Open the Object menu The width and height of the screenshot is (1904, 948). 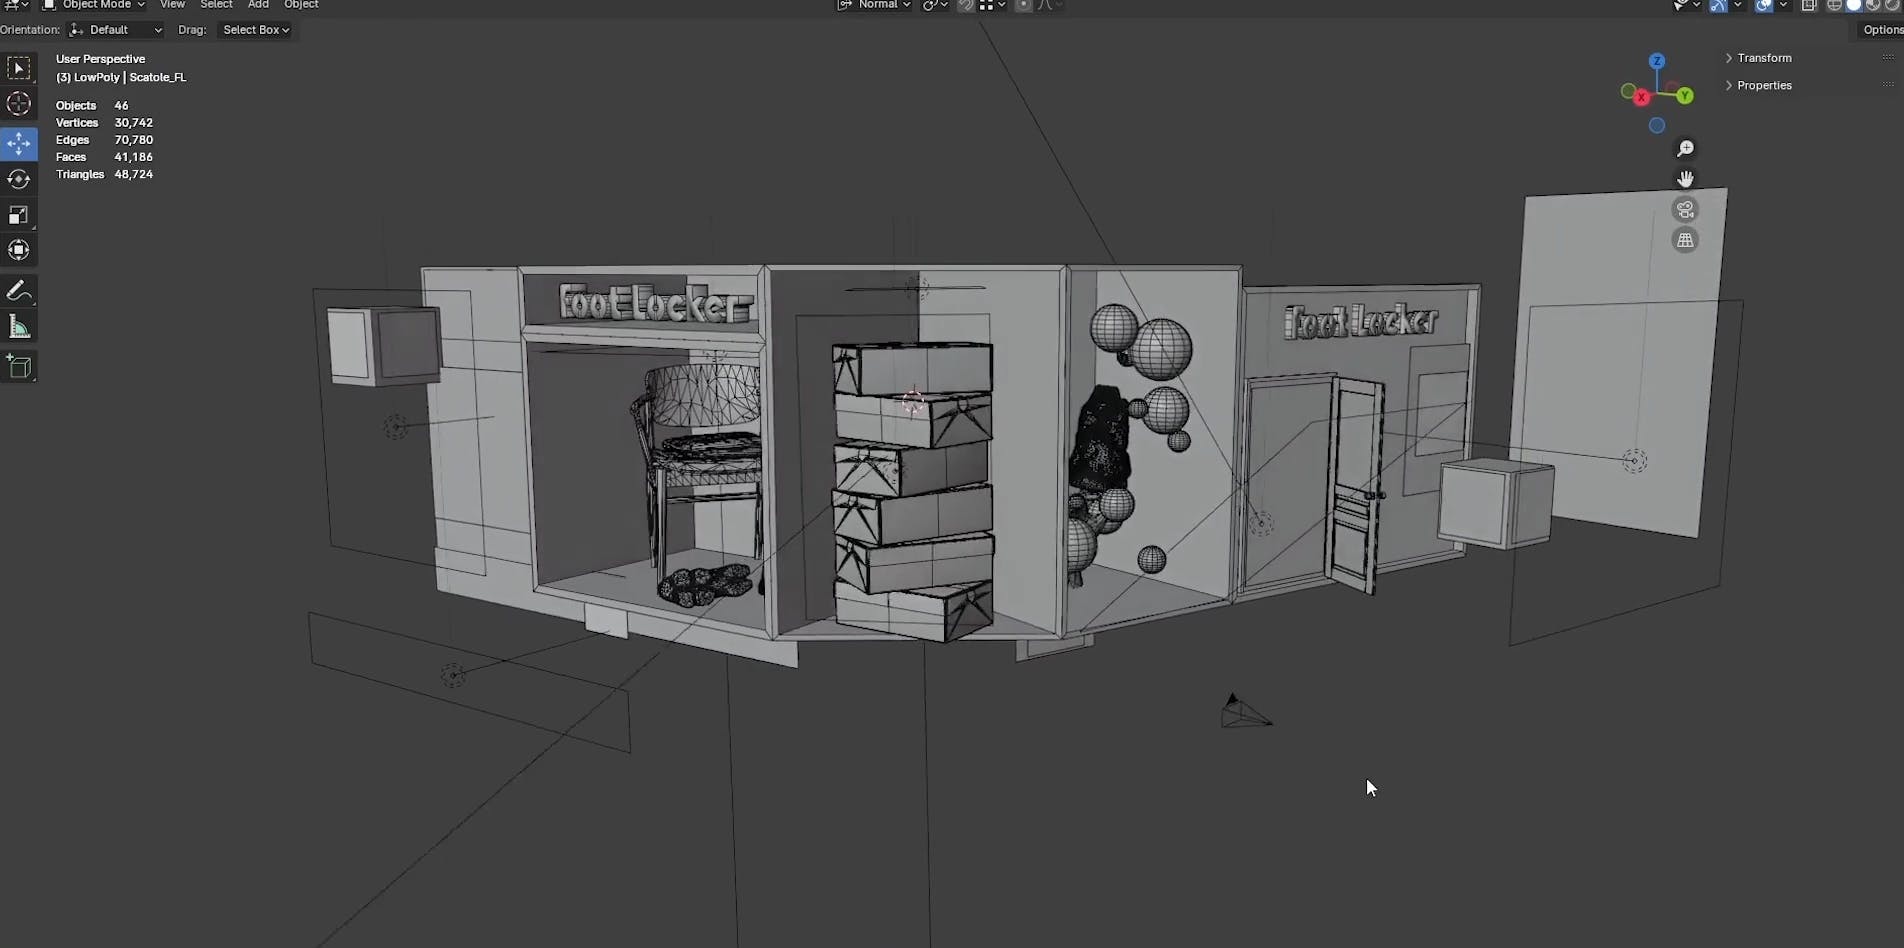pos(301,5)
